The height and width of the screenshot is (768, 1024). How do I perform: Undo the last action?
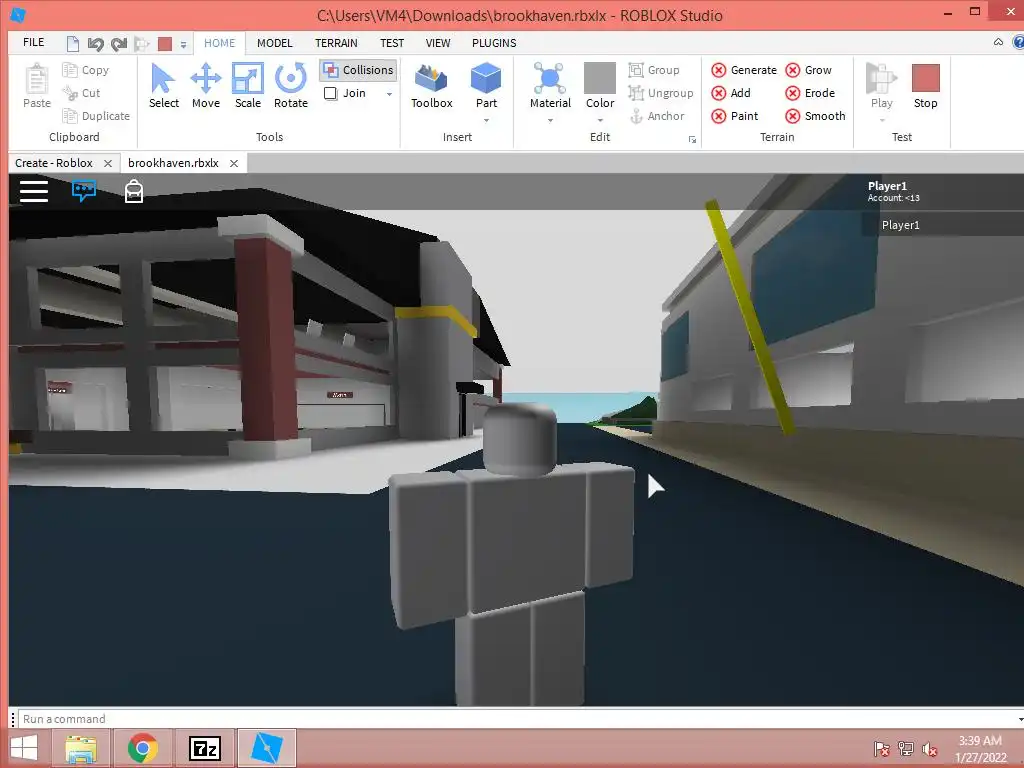point(95,44)
